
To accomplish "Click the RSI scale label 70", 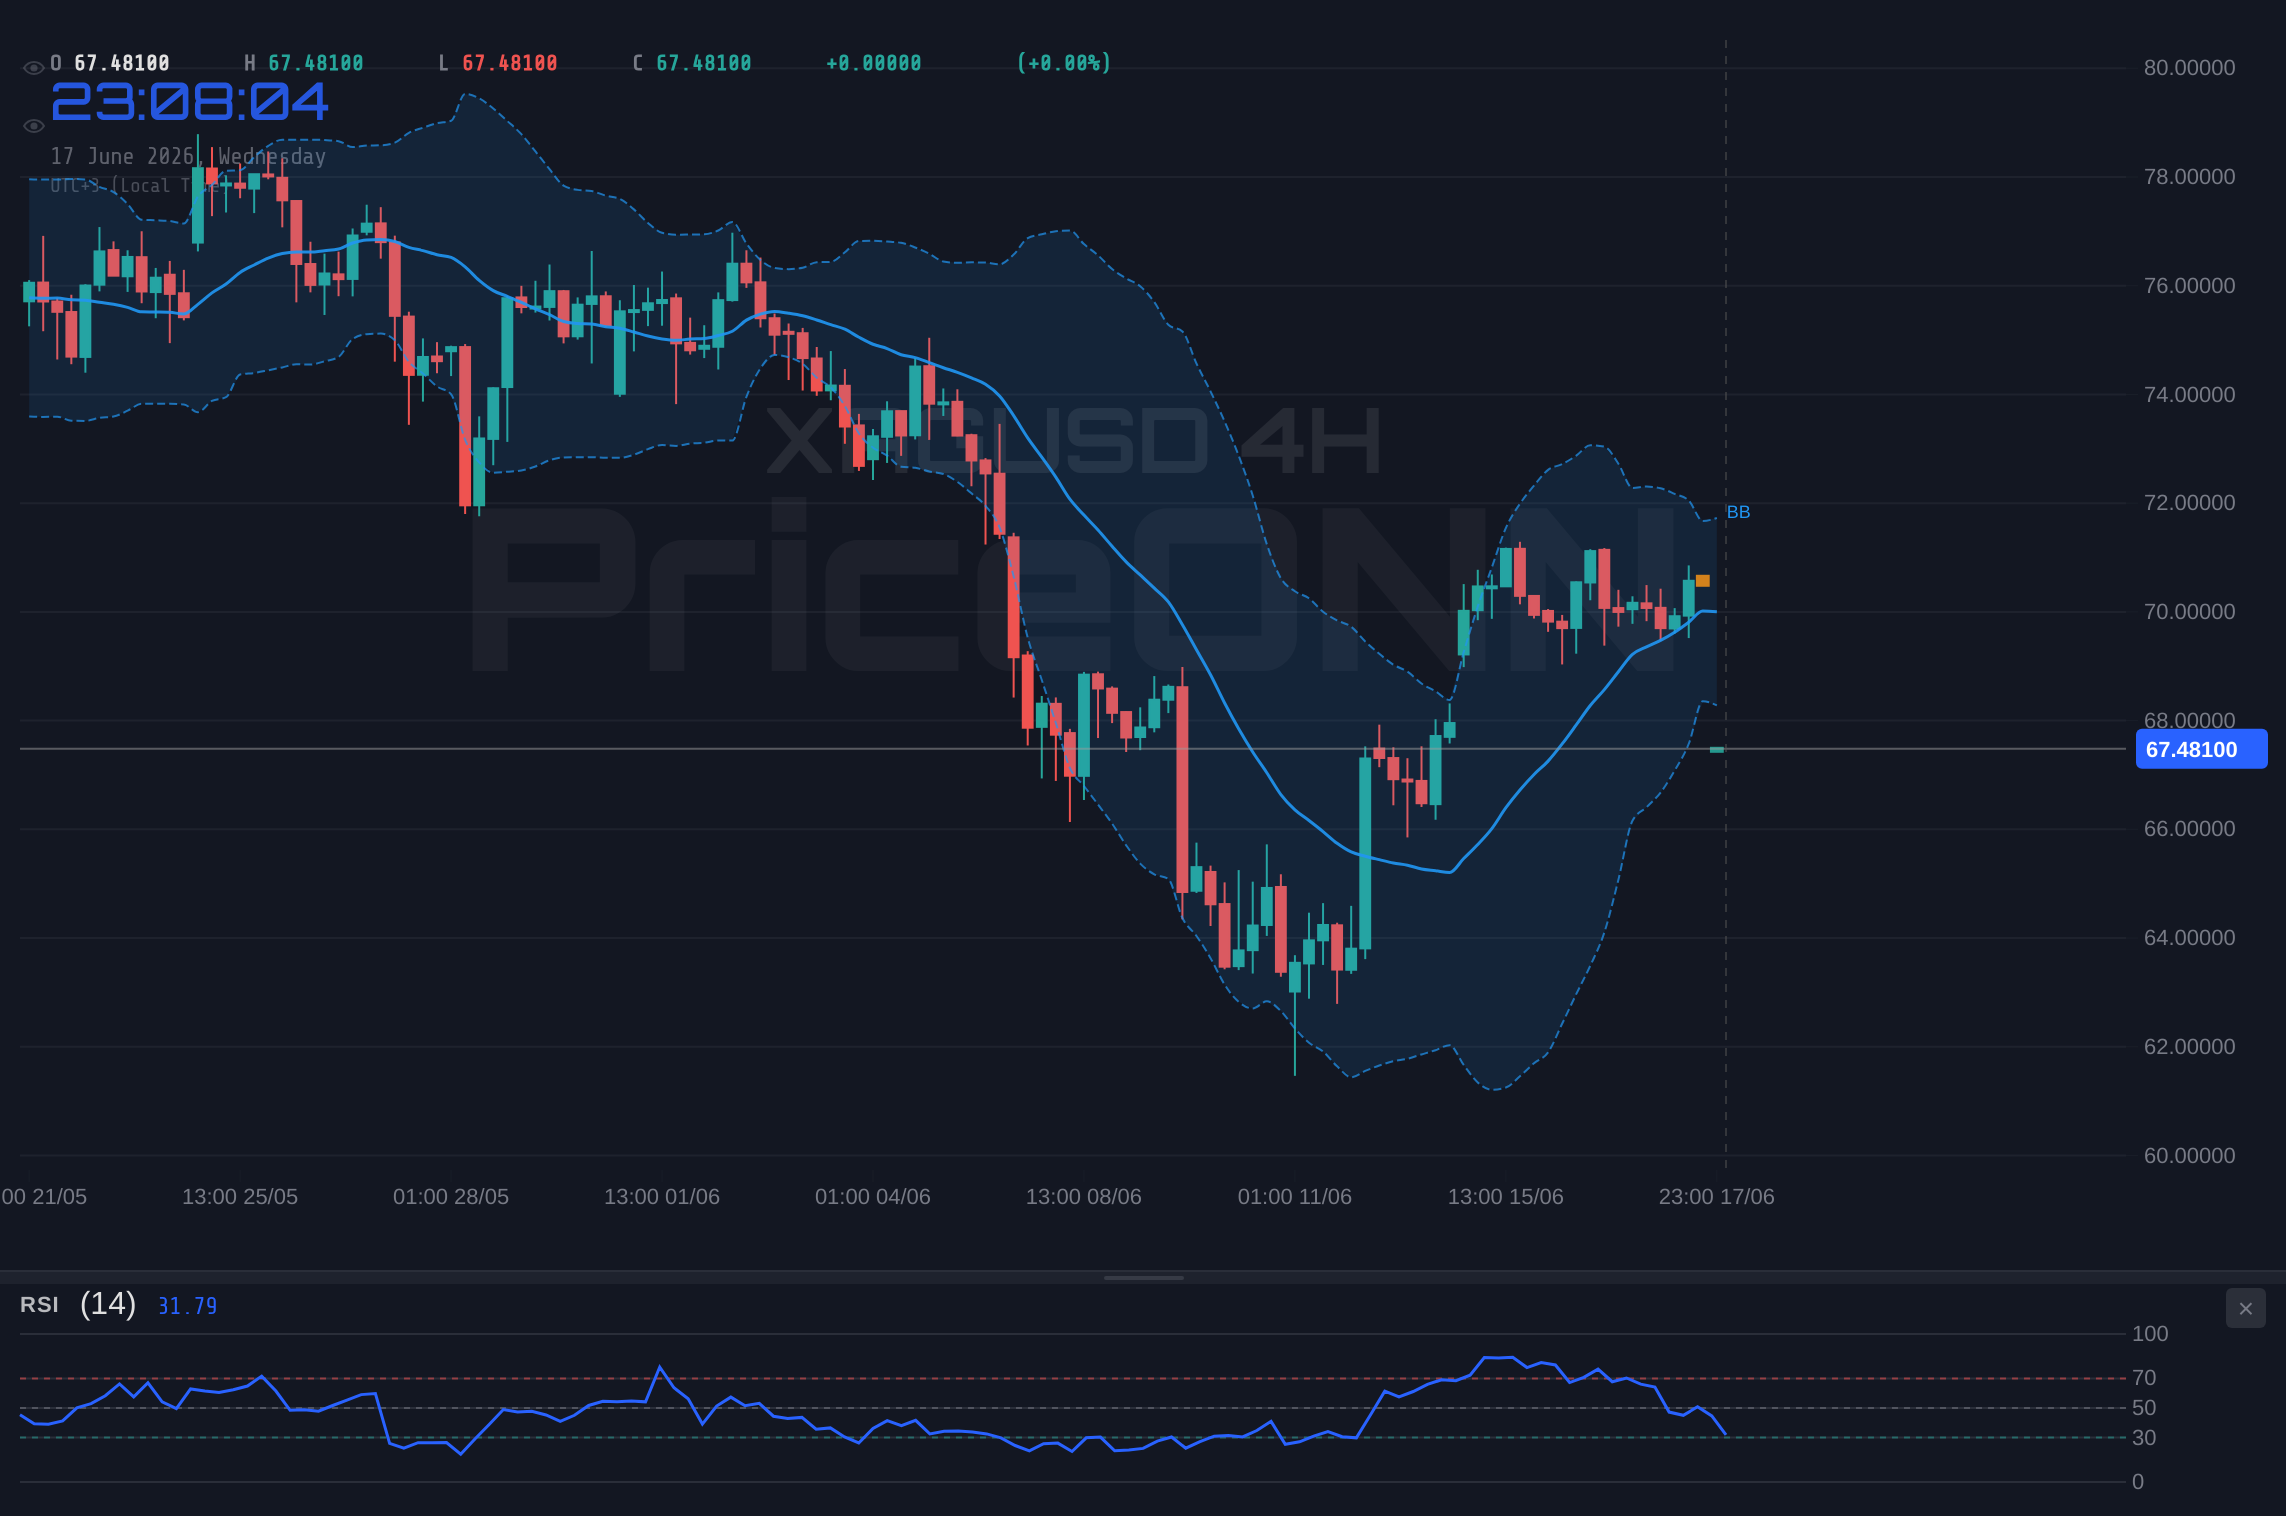I will click(x=2144, y=1378).
